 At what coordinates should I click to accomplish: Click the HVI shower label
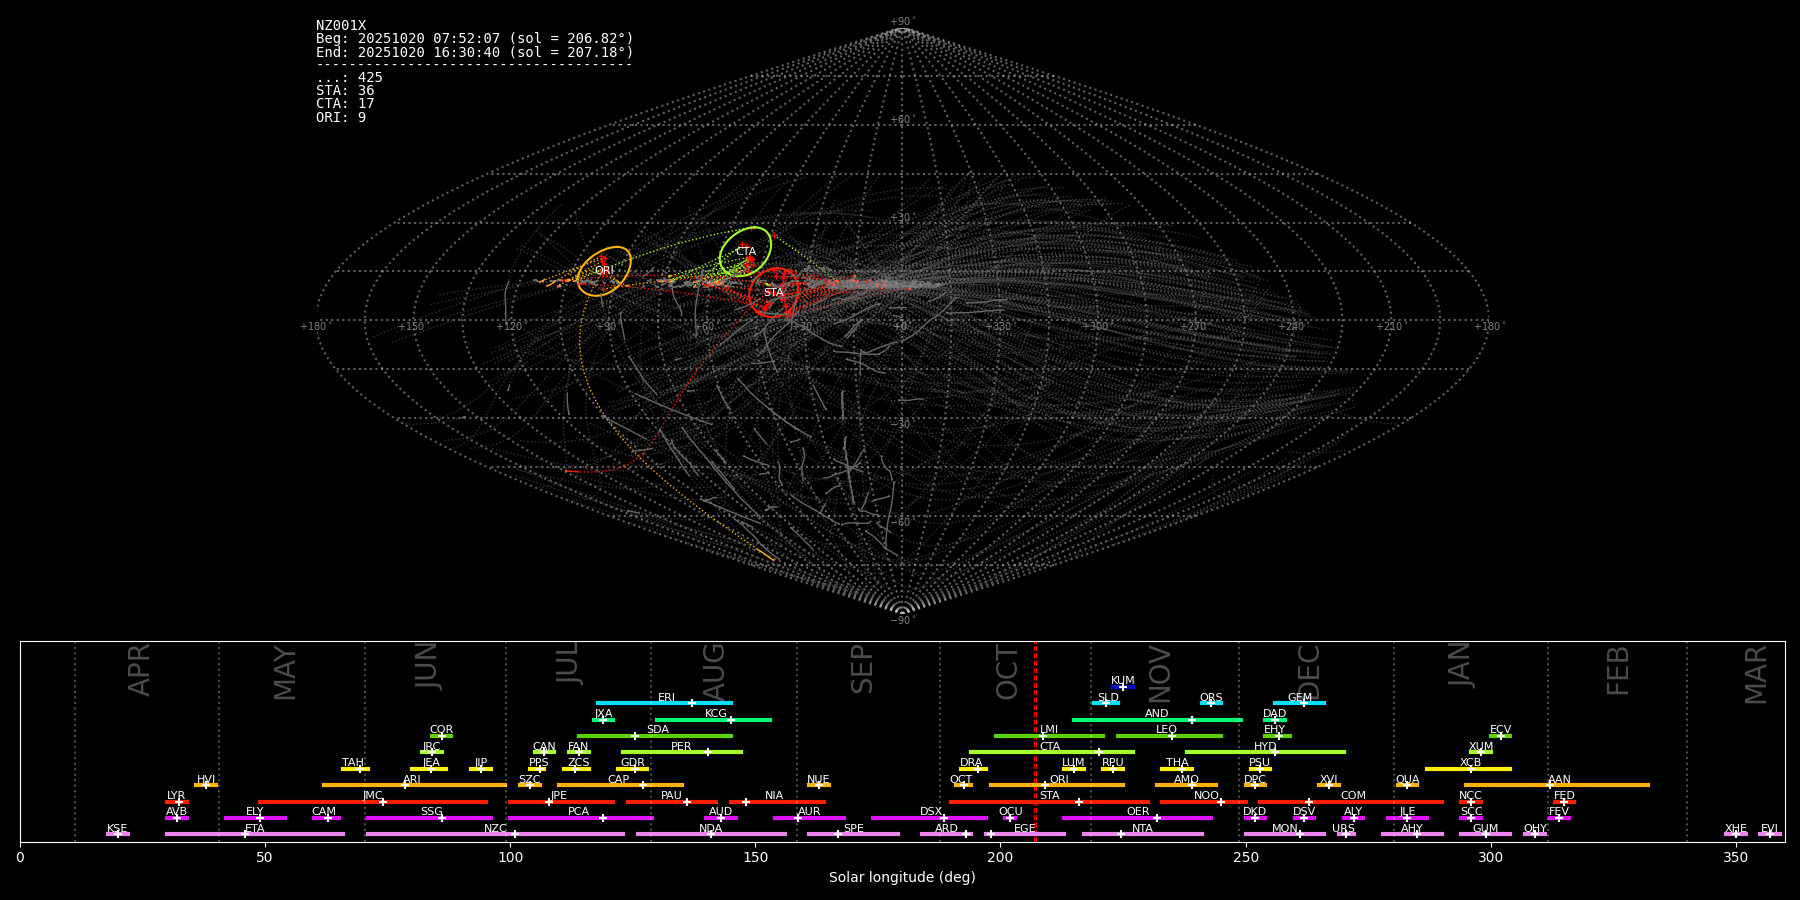(206, 780)
